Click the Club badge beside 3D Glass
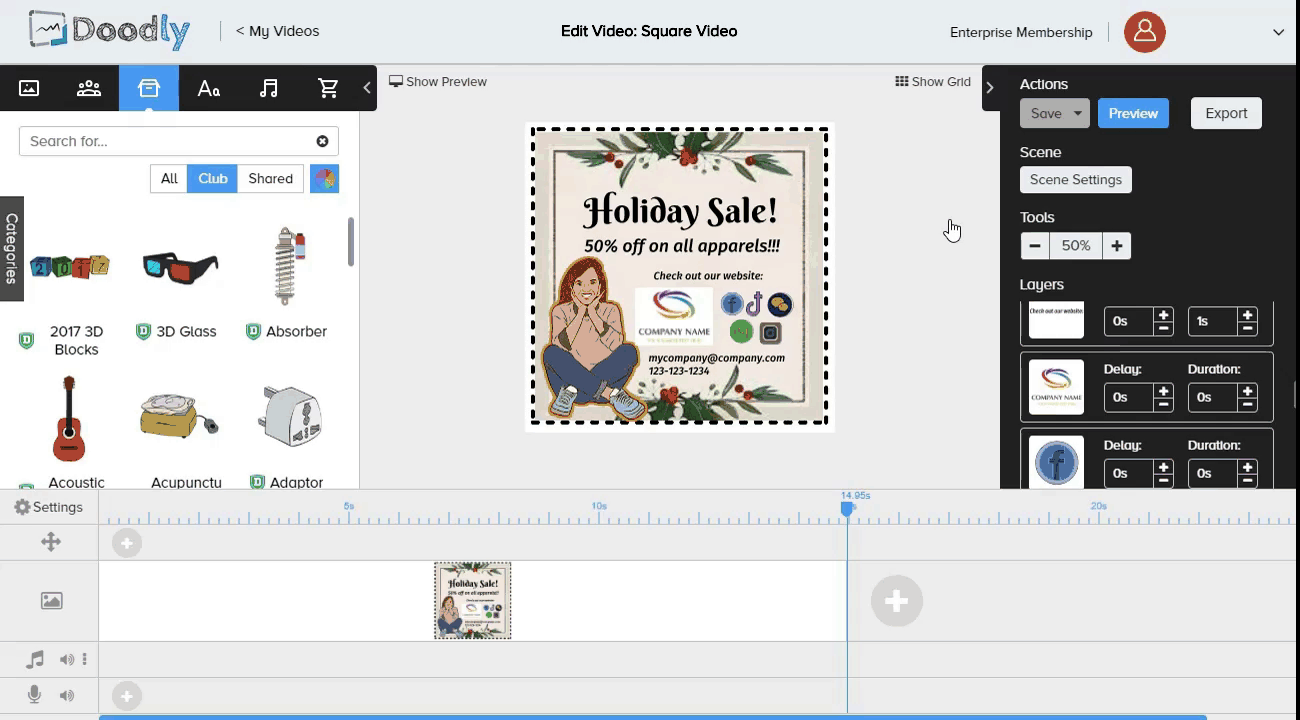The width and height of the screenshot is (1300, 720). point(143,331)
